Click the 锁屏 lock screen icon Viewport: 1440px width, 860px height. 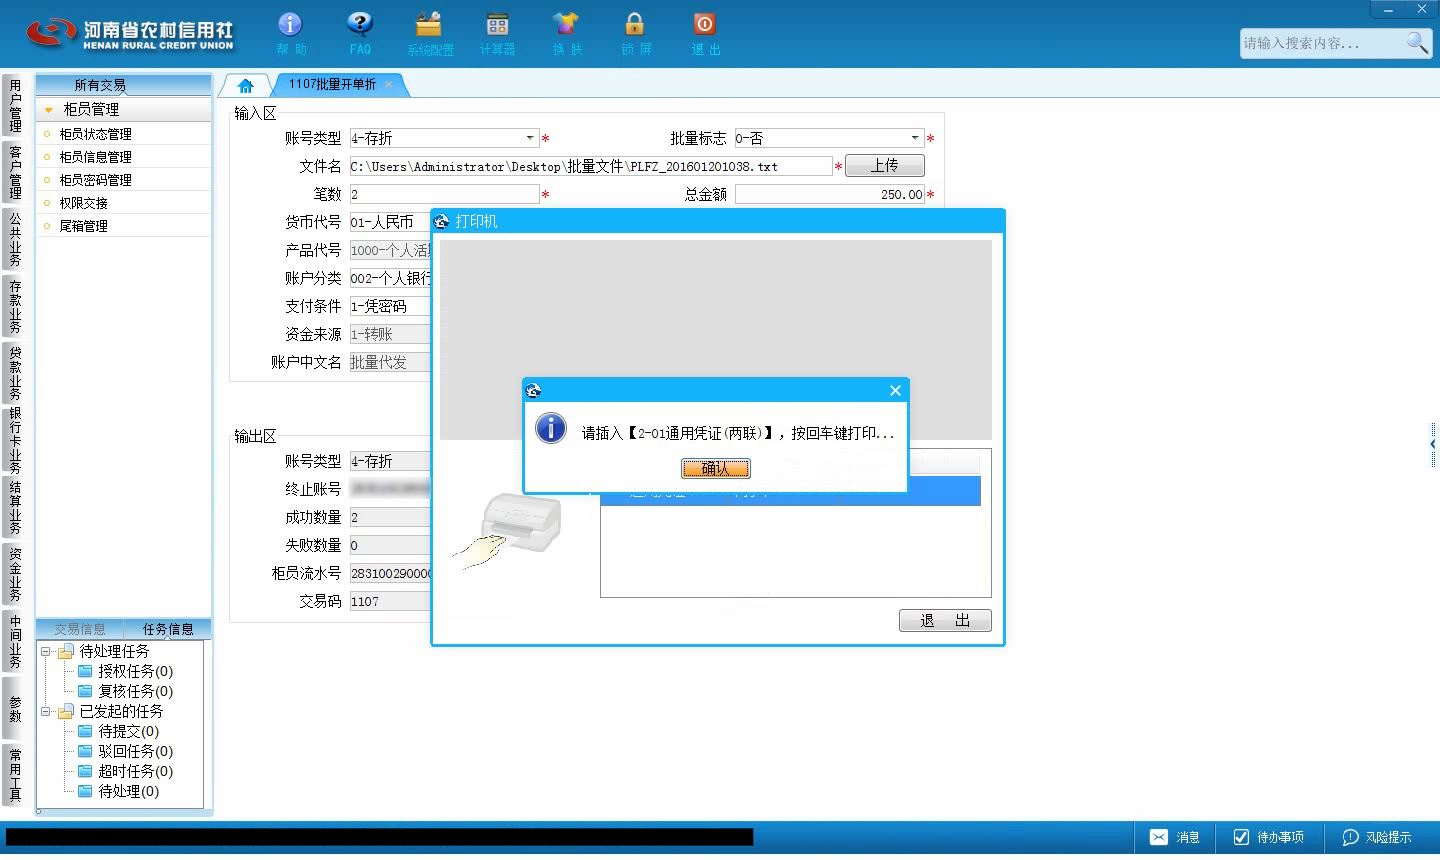(x=635, y=33)
